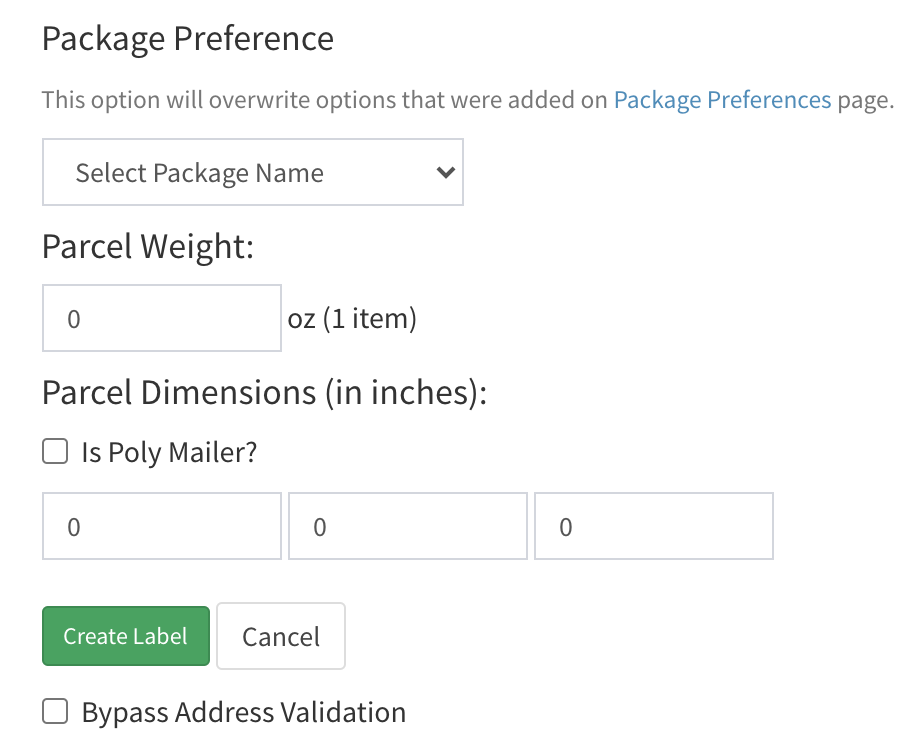Open the Select Package Name dropdown
Screen dimensions: 924x756
tap(253, 172)
